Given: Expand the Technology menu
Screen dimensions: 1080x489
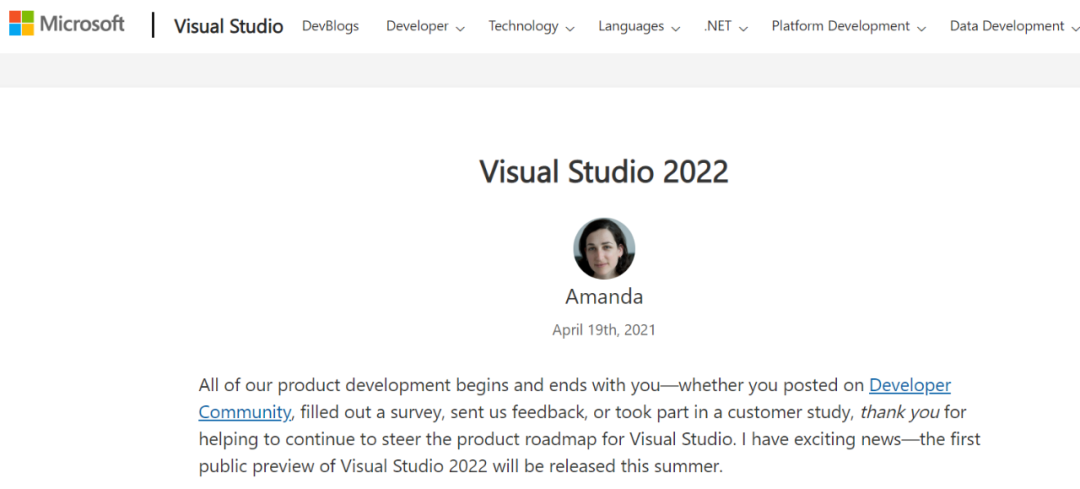Looking at the screenshot, I should coord(531,26).
